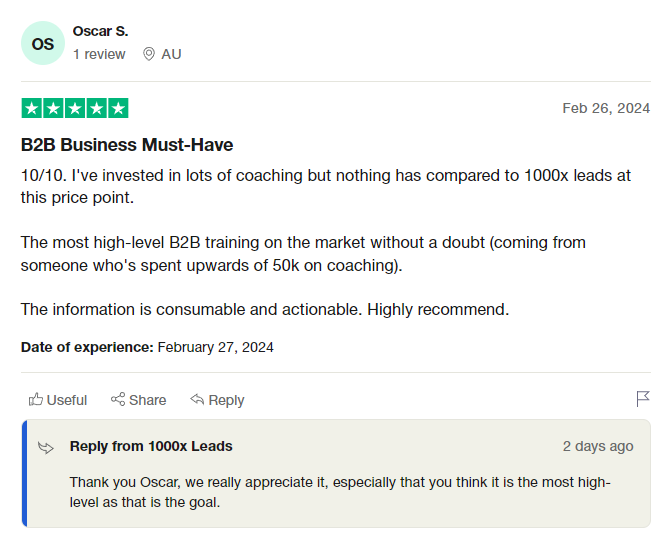The width and height of the screenshot is (671, 547).
Task: Flag this review with the flag icon
Action: (x=643, y=399)
